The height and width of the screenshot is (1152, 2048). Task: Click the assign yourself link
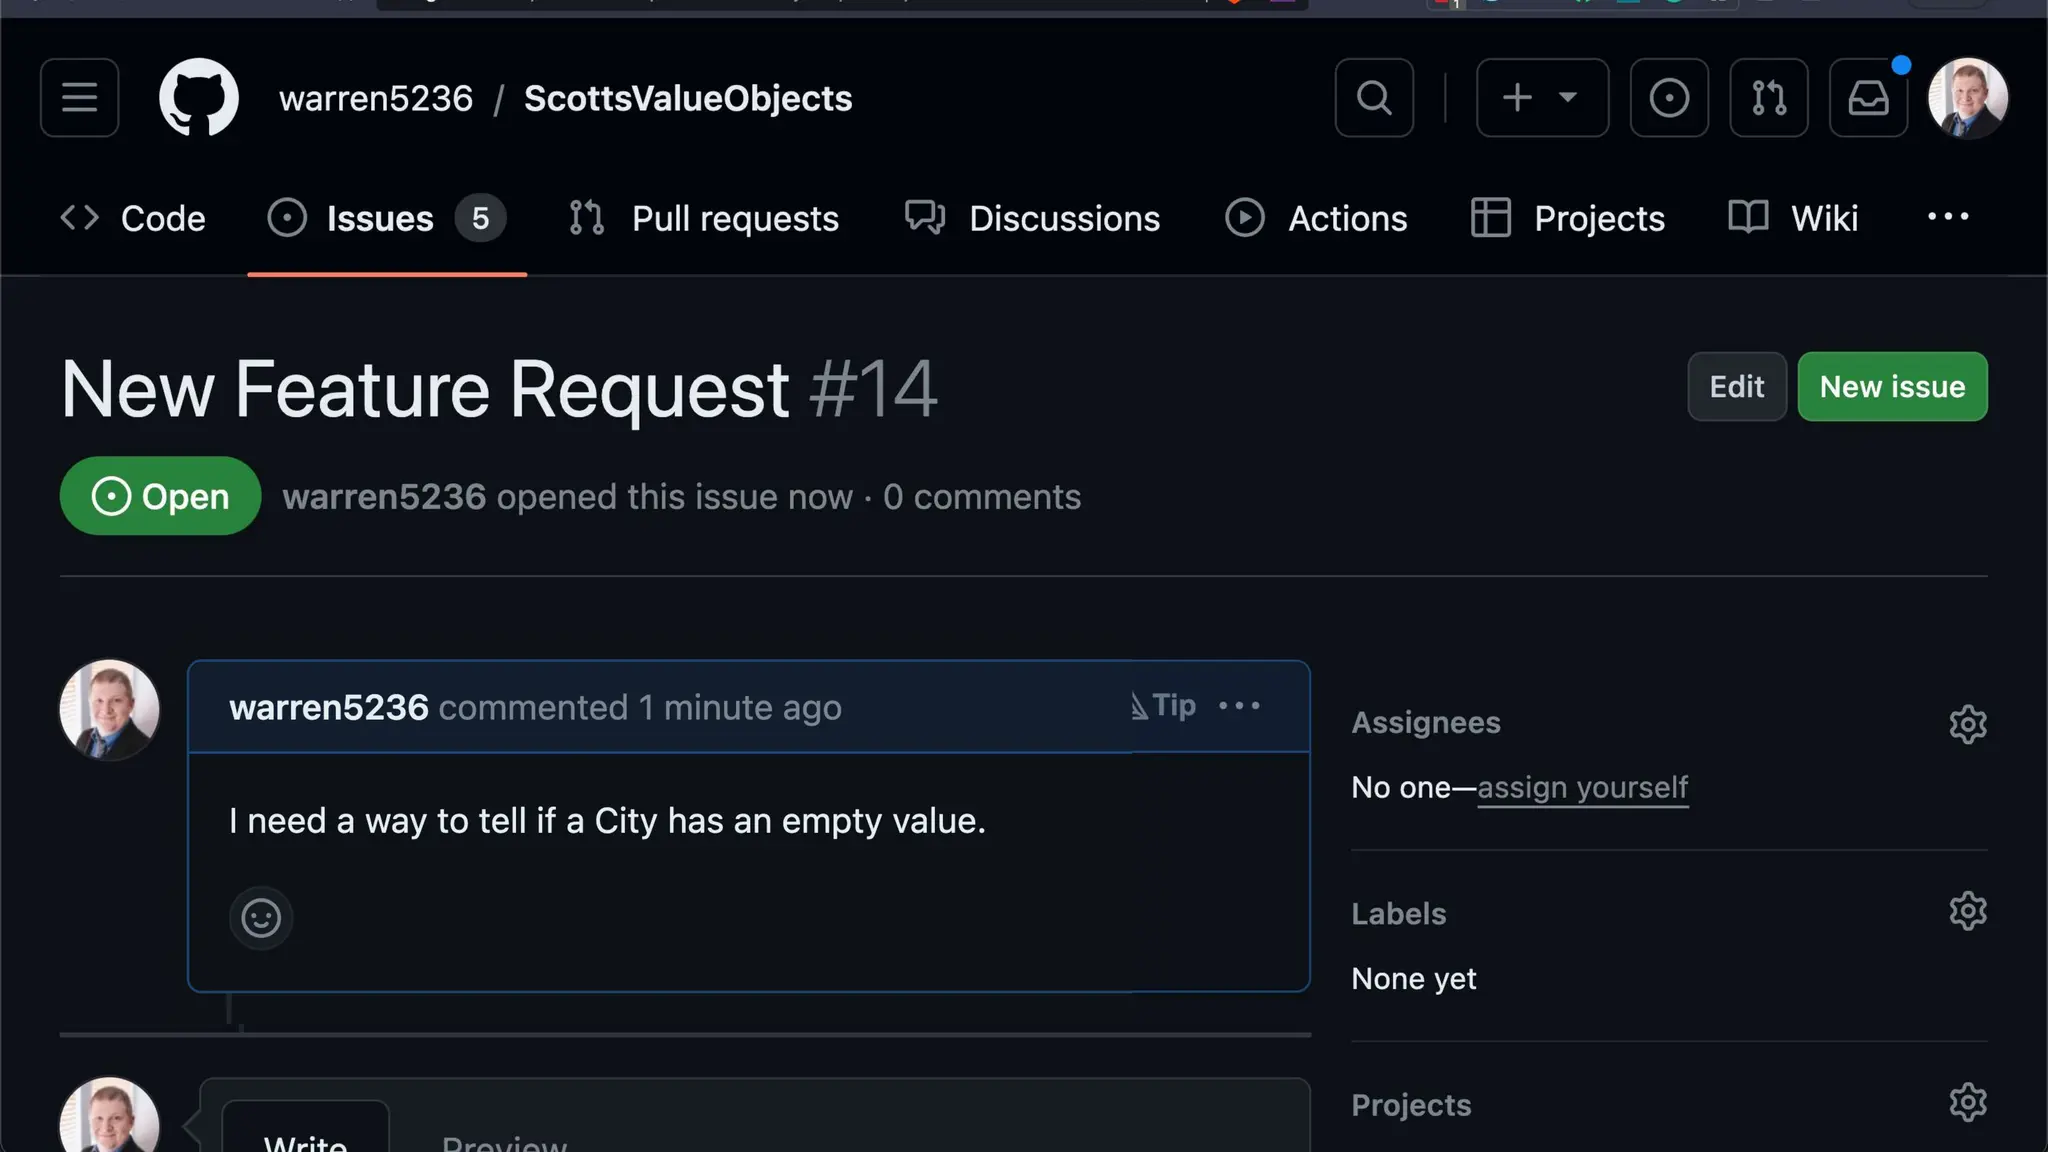1582,788
